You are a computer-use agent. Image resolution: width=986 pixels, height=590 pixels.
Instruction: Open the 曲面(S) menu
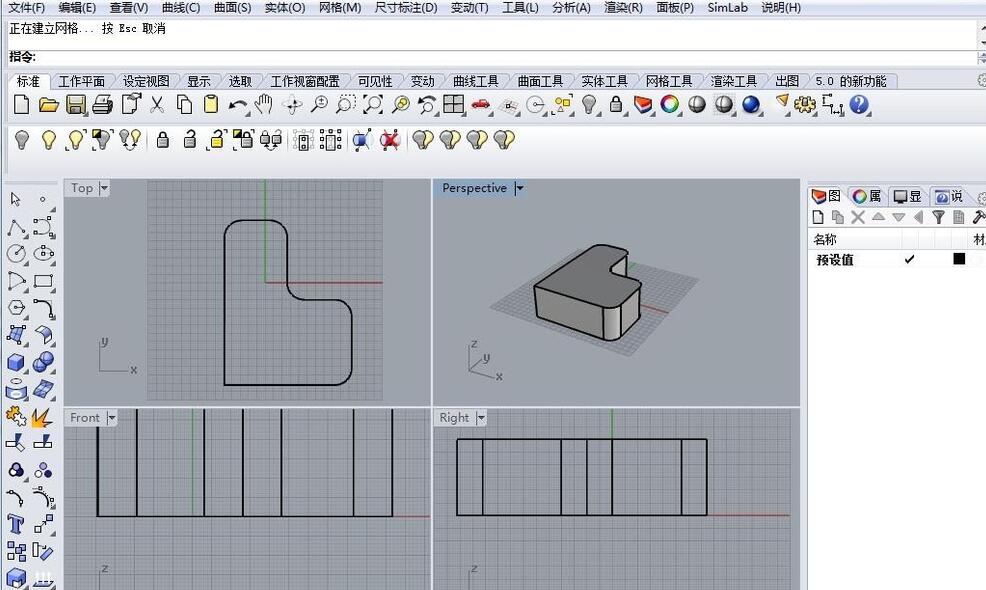point(233,8)
